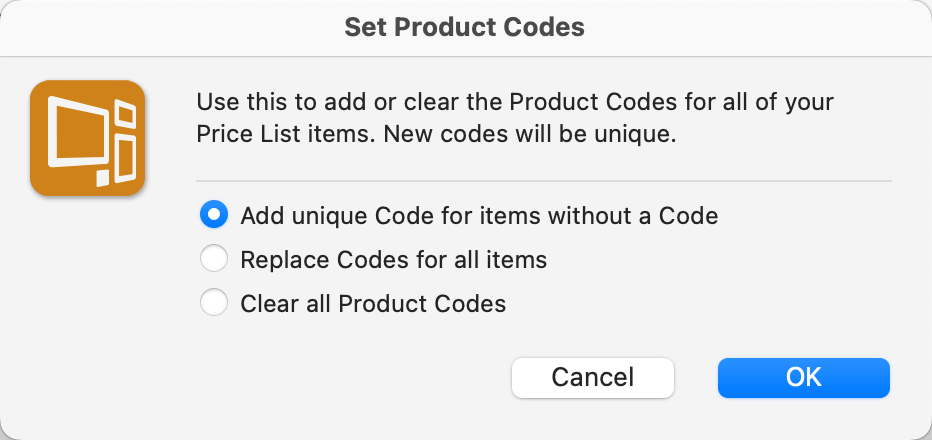Click the "Replace Codes for all items" label text

point(393,260)
